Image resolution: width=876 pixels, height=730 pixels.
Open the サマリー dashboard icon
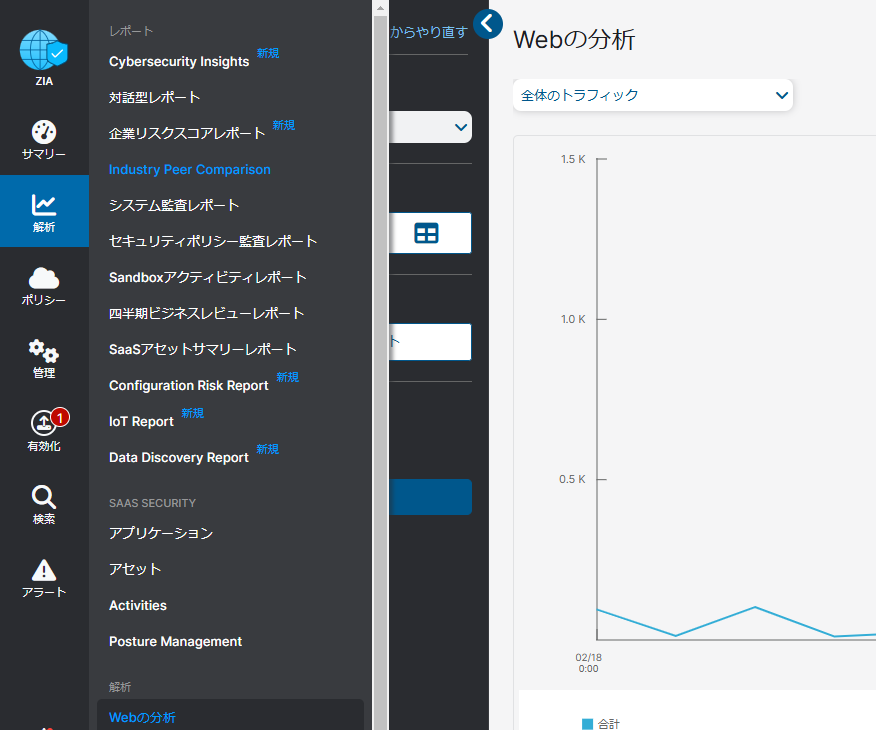[44, 132]
